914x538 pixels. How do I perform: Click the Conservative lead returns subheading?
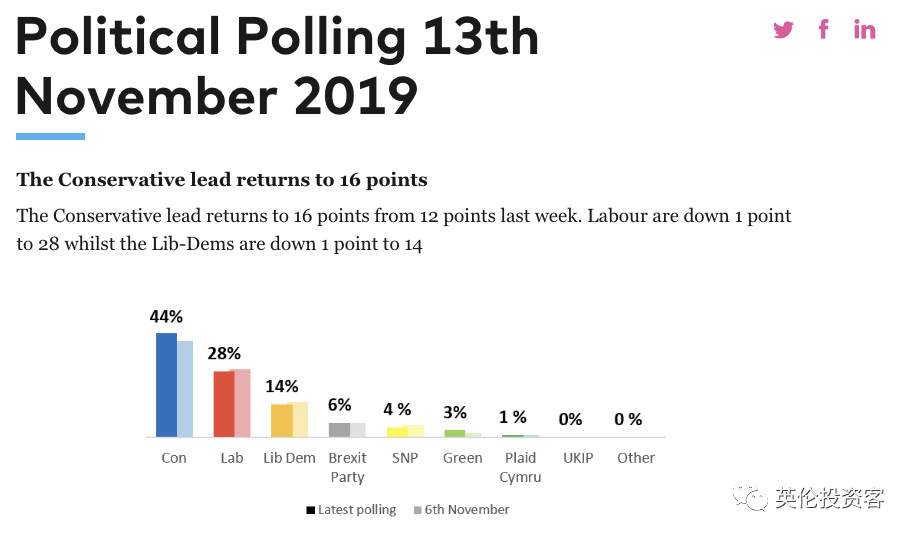click(x=222, y=180)
